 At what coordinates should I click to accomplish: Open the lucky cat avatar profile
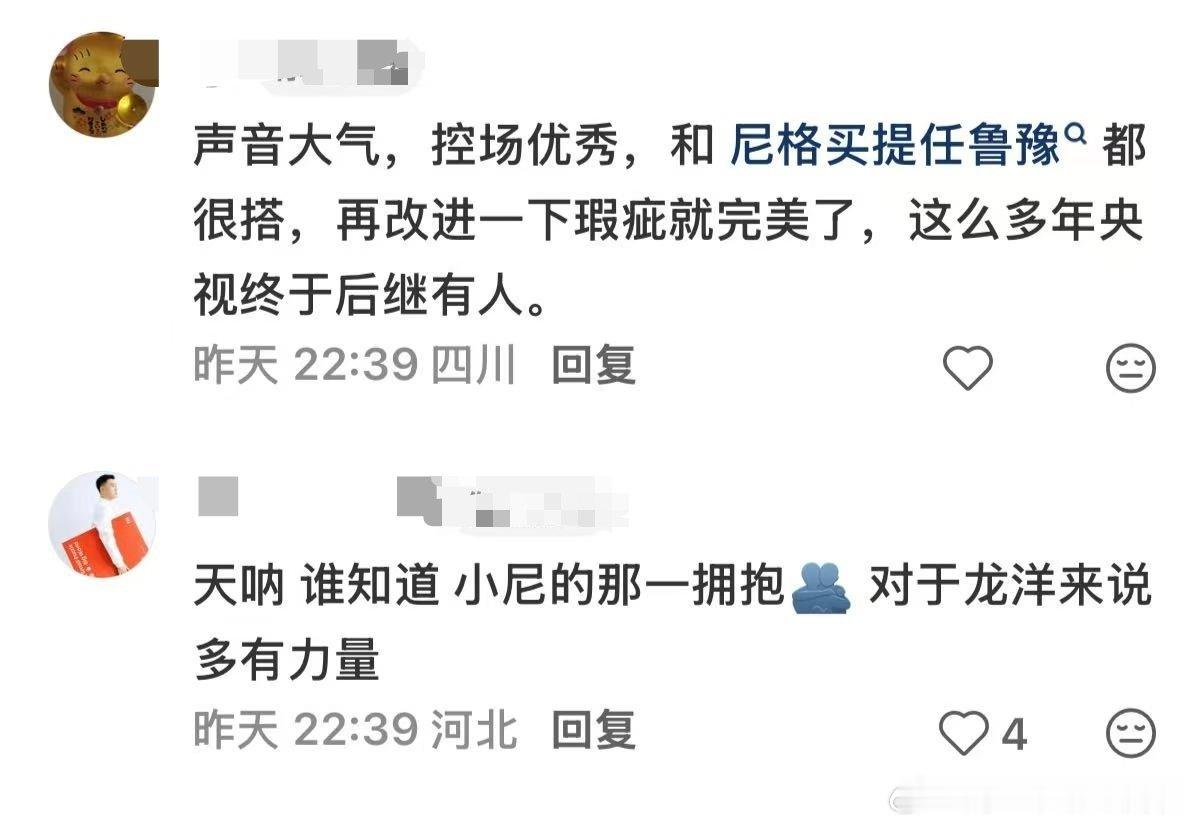[x=103, y=84]
